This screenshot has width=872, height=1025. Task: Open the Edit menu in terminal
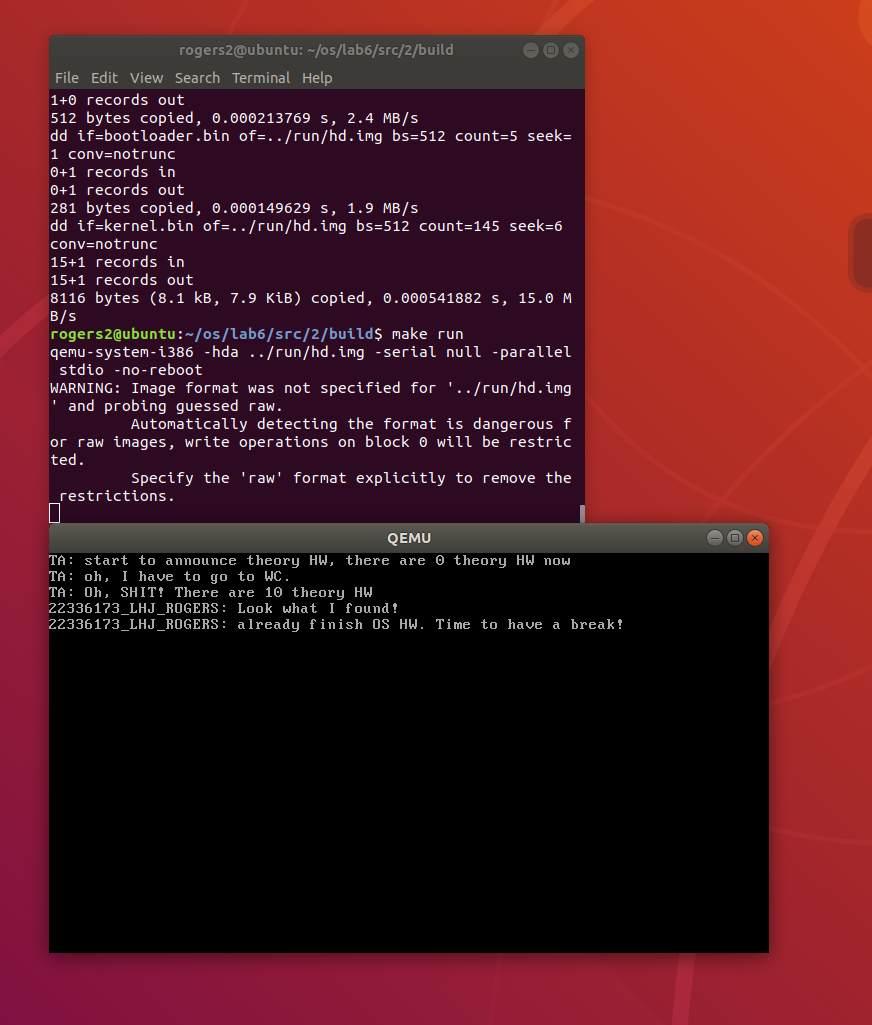point(104,78)
